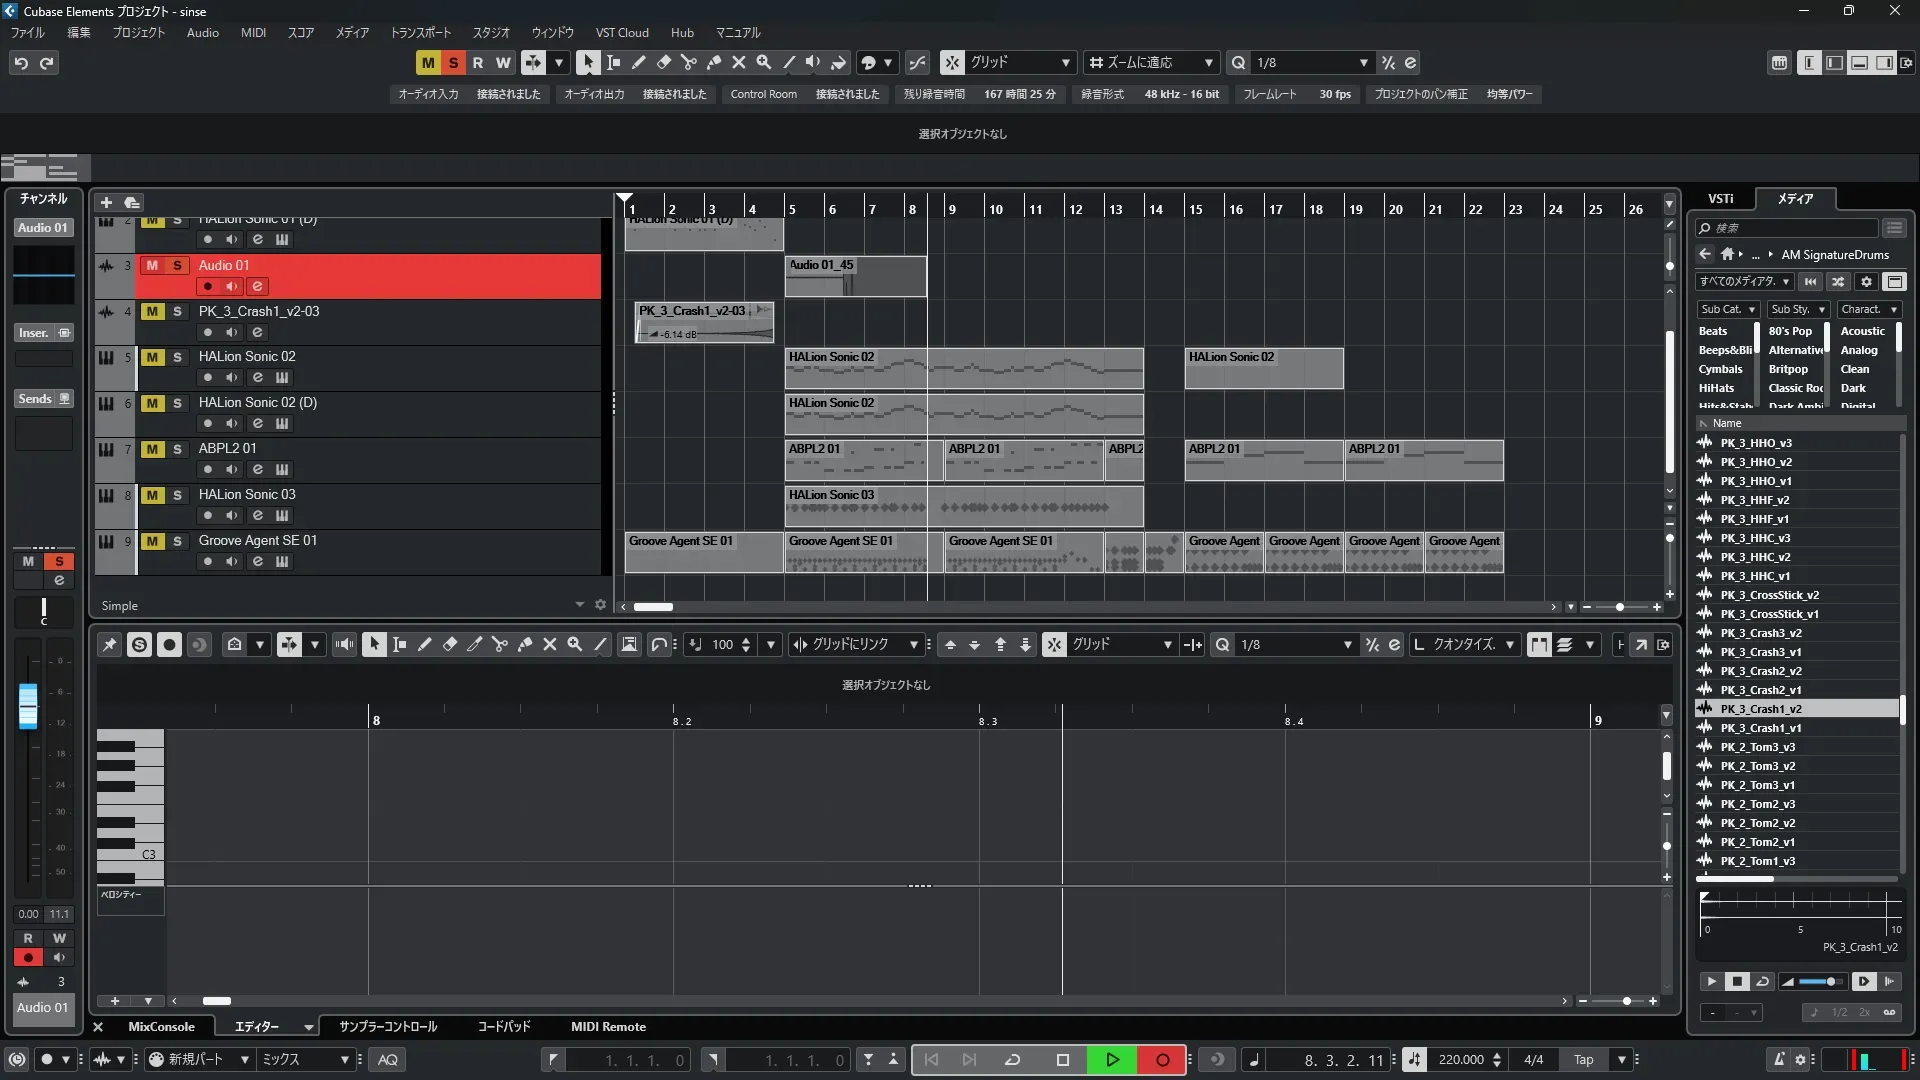Expand the Sub Cat. filter dropdown

(x=1728, y=309)
